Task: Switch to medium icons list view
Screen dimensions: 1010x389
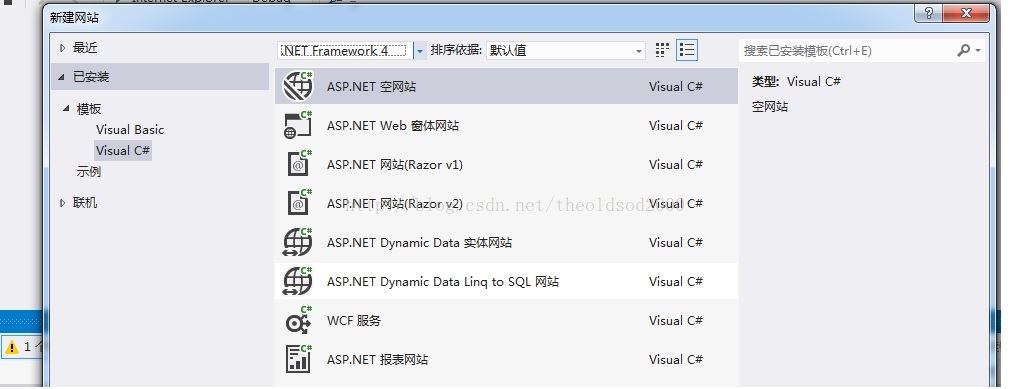Action: pos(687,50)
